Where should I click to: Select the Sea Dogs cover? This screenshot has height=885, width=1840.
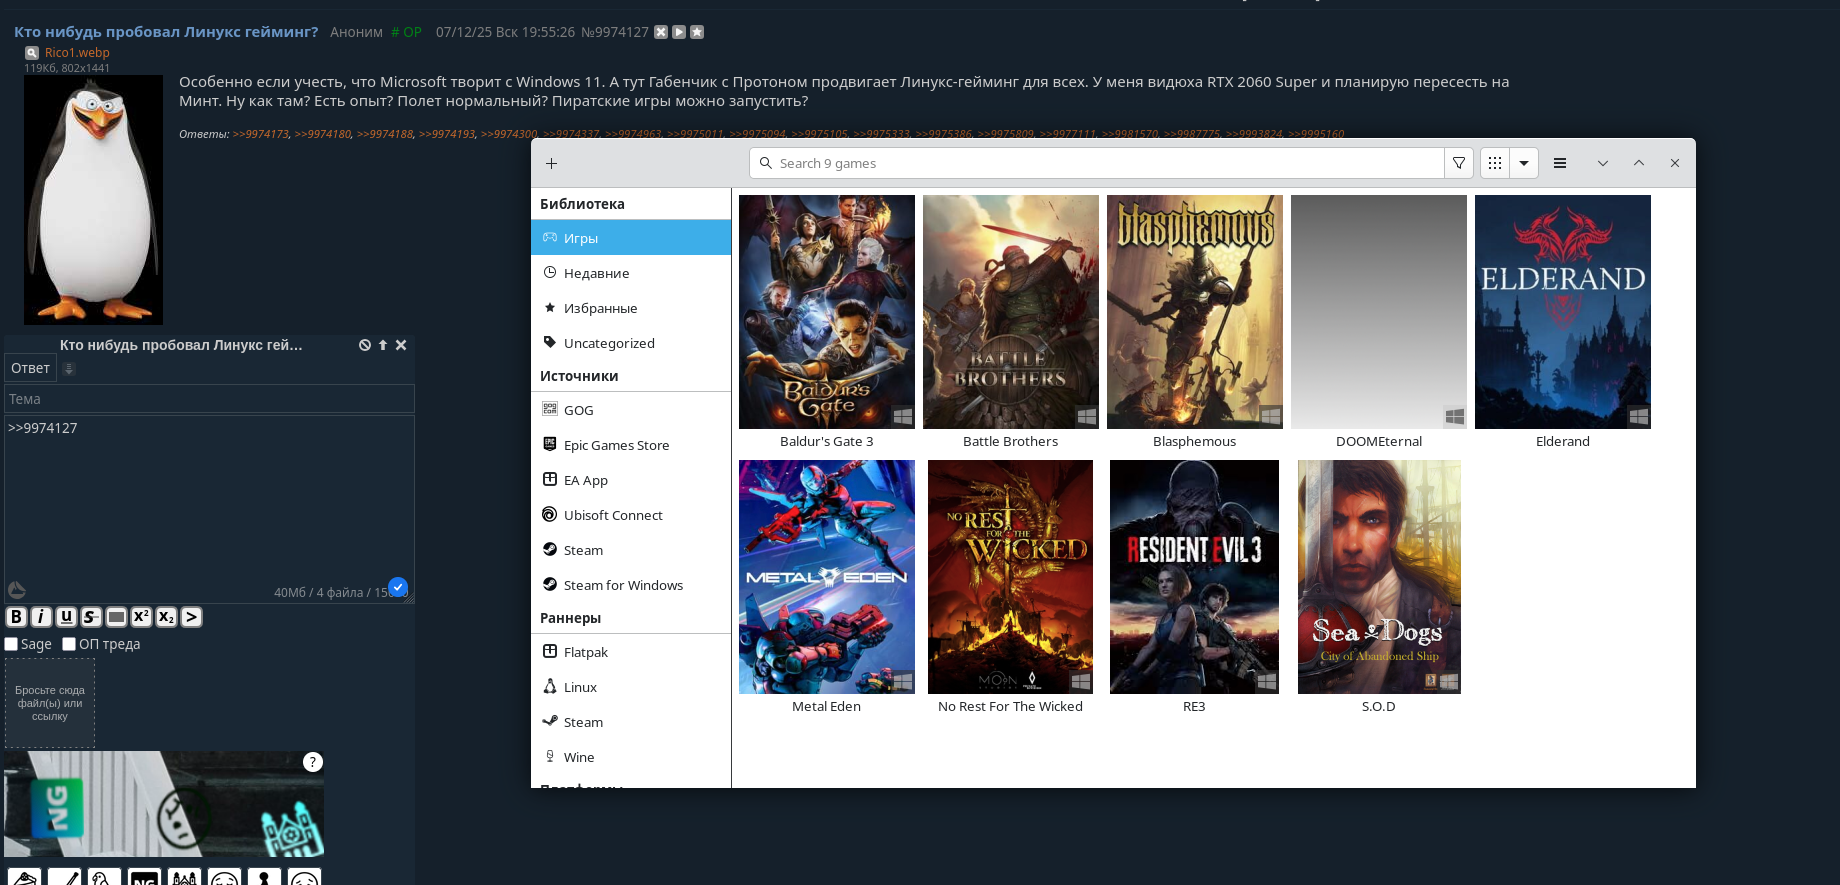pyautogui.click(x=1379, y=577)
